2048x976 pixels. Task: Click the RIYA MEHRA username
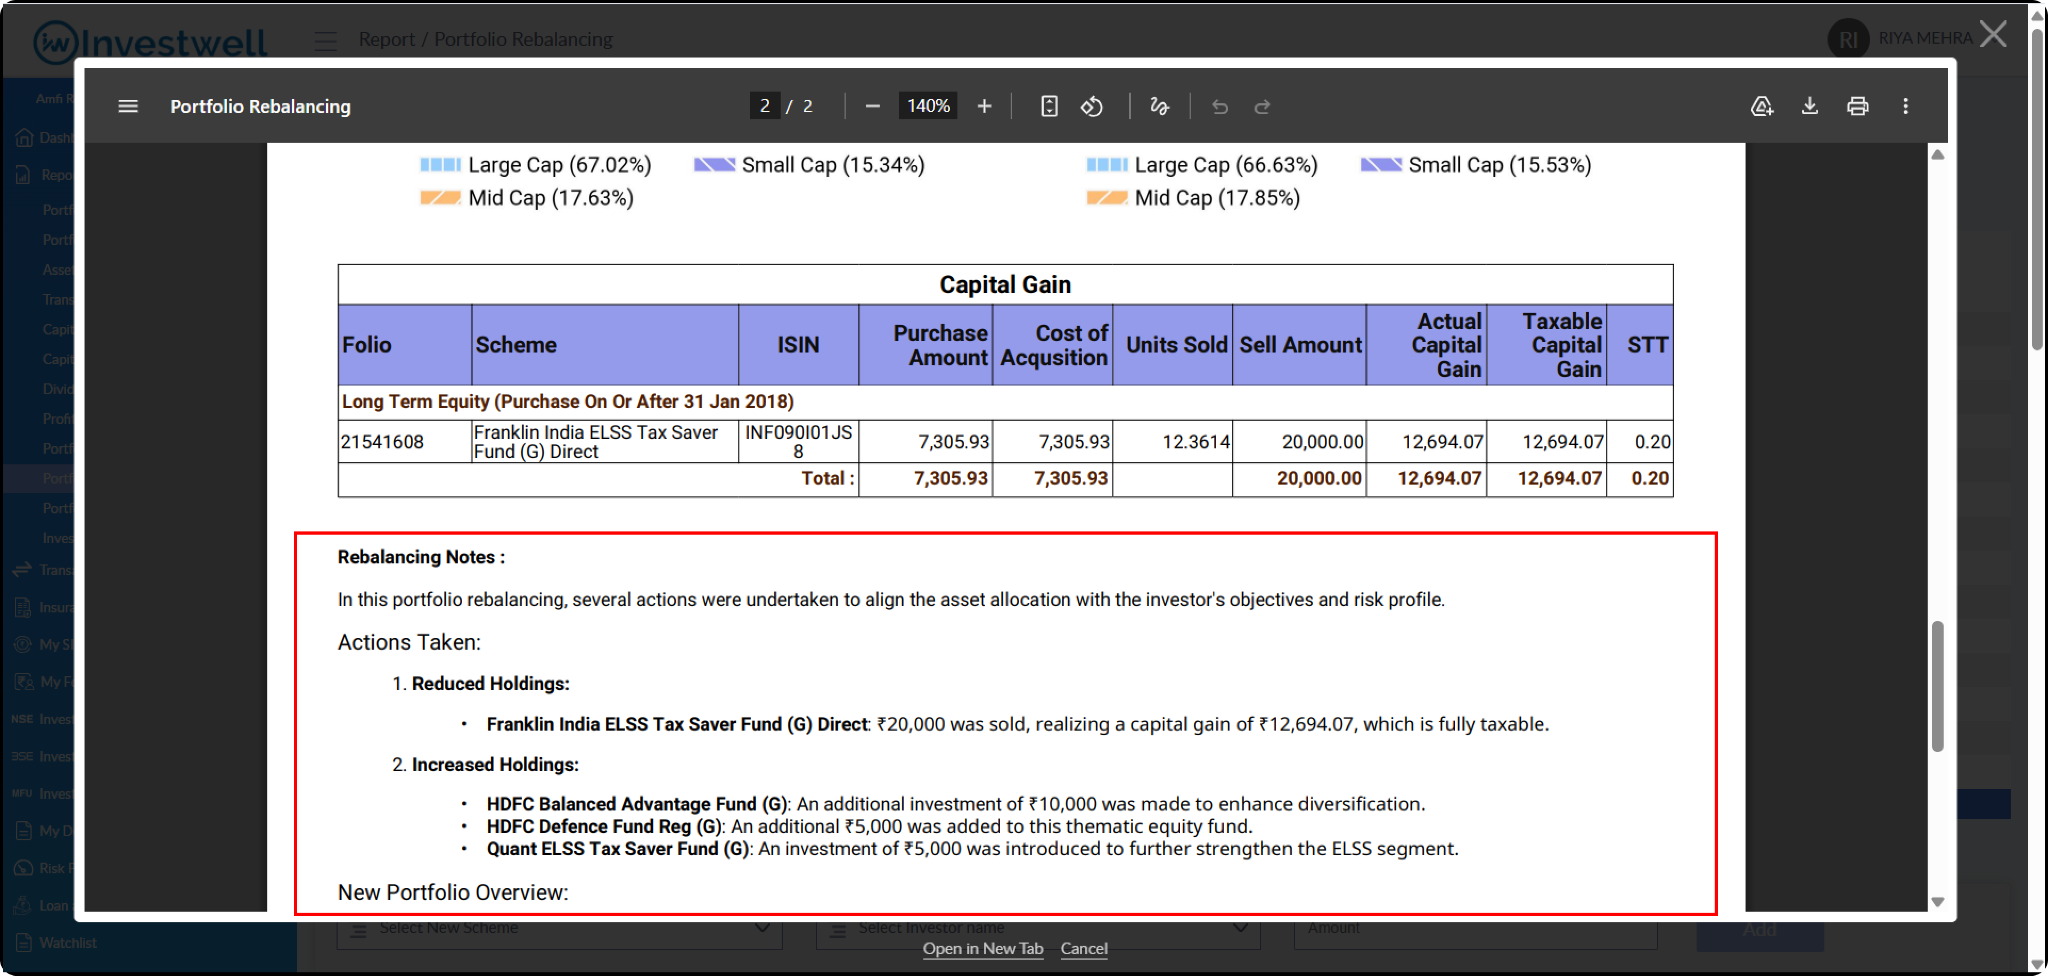(x=1925, y=38)
